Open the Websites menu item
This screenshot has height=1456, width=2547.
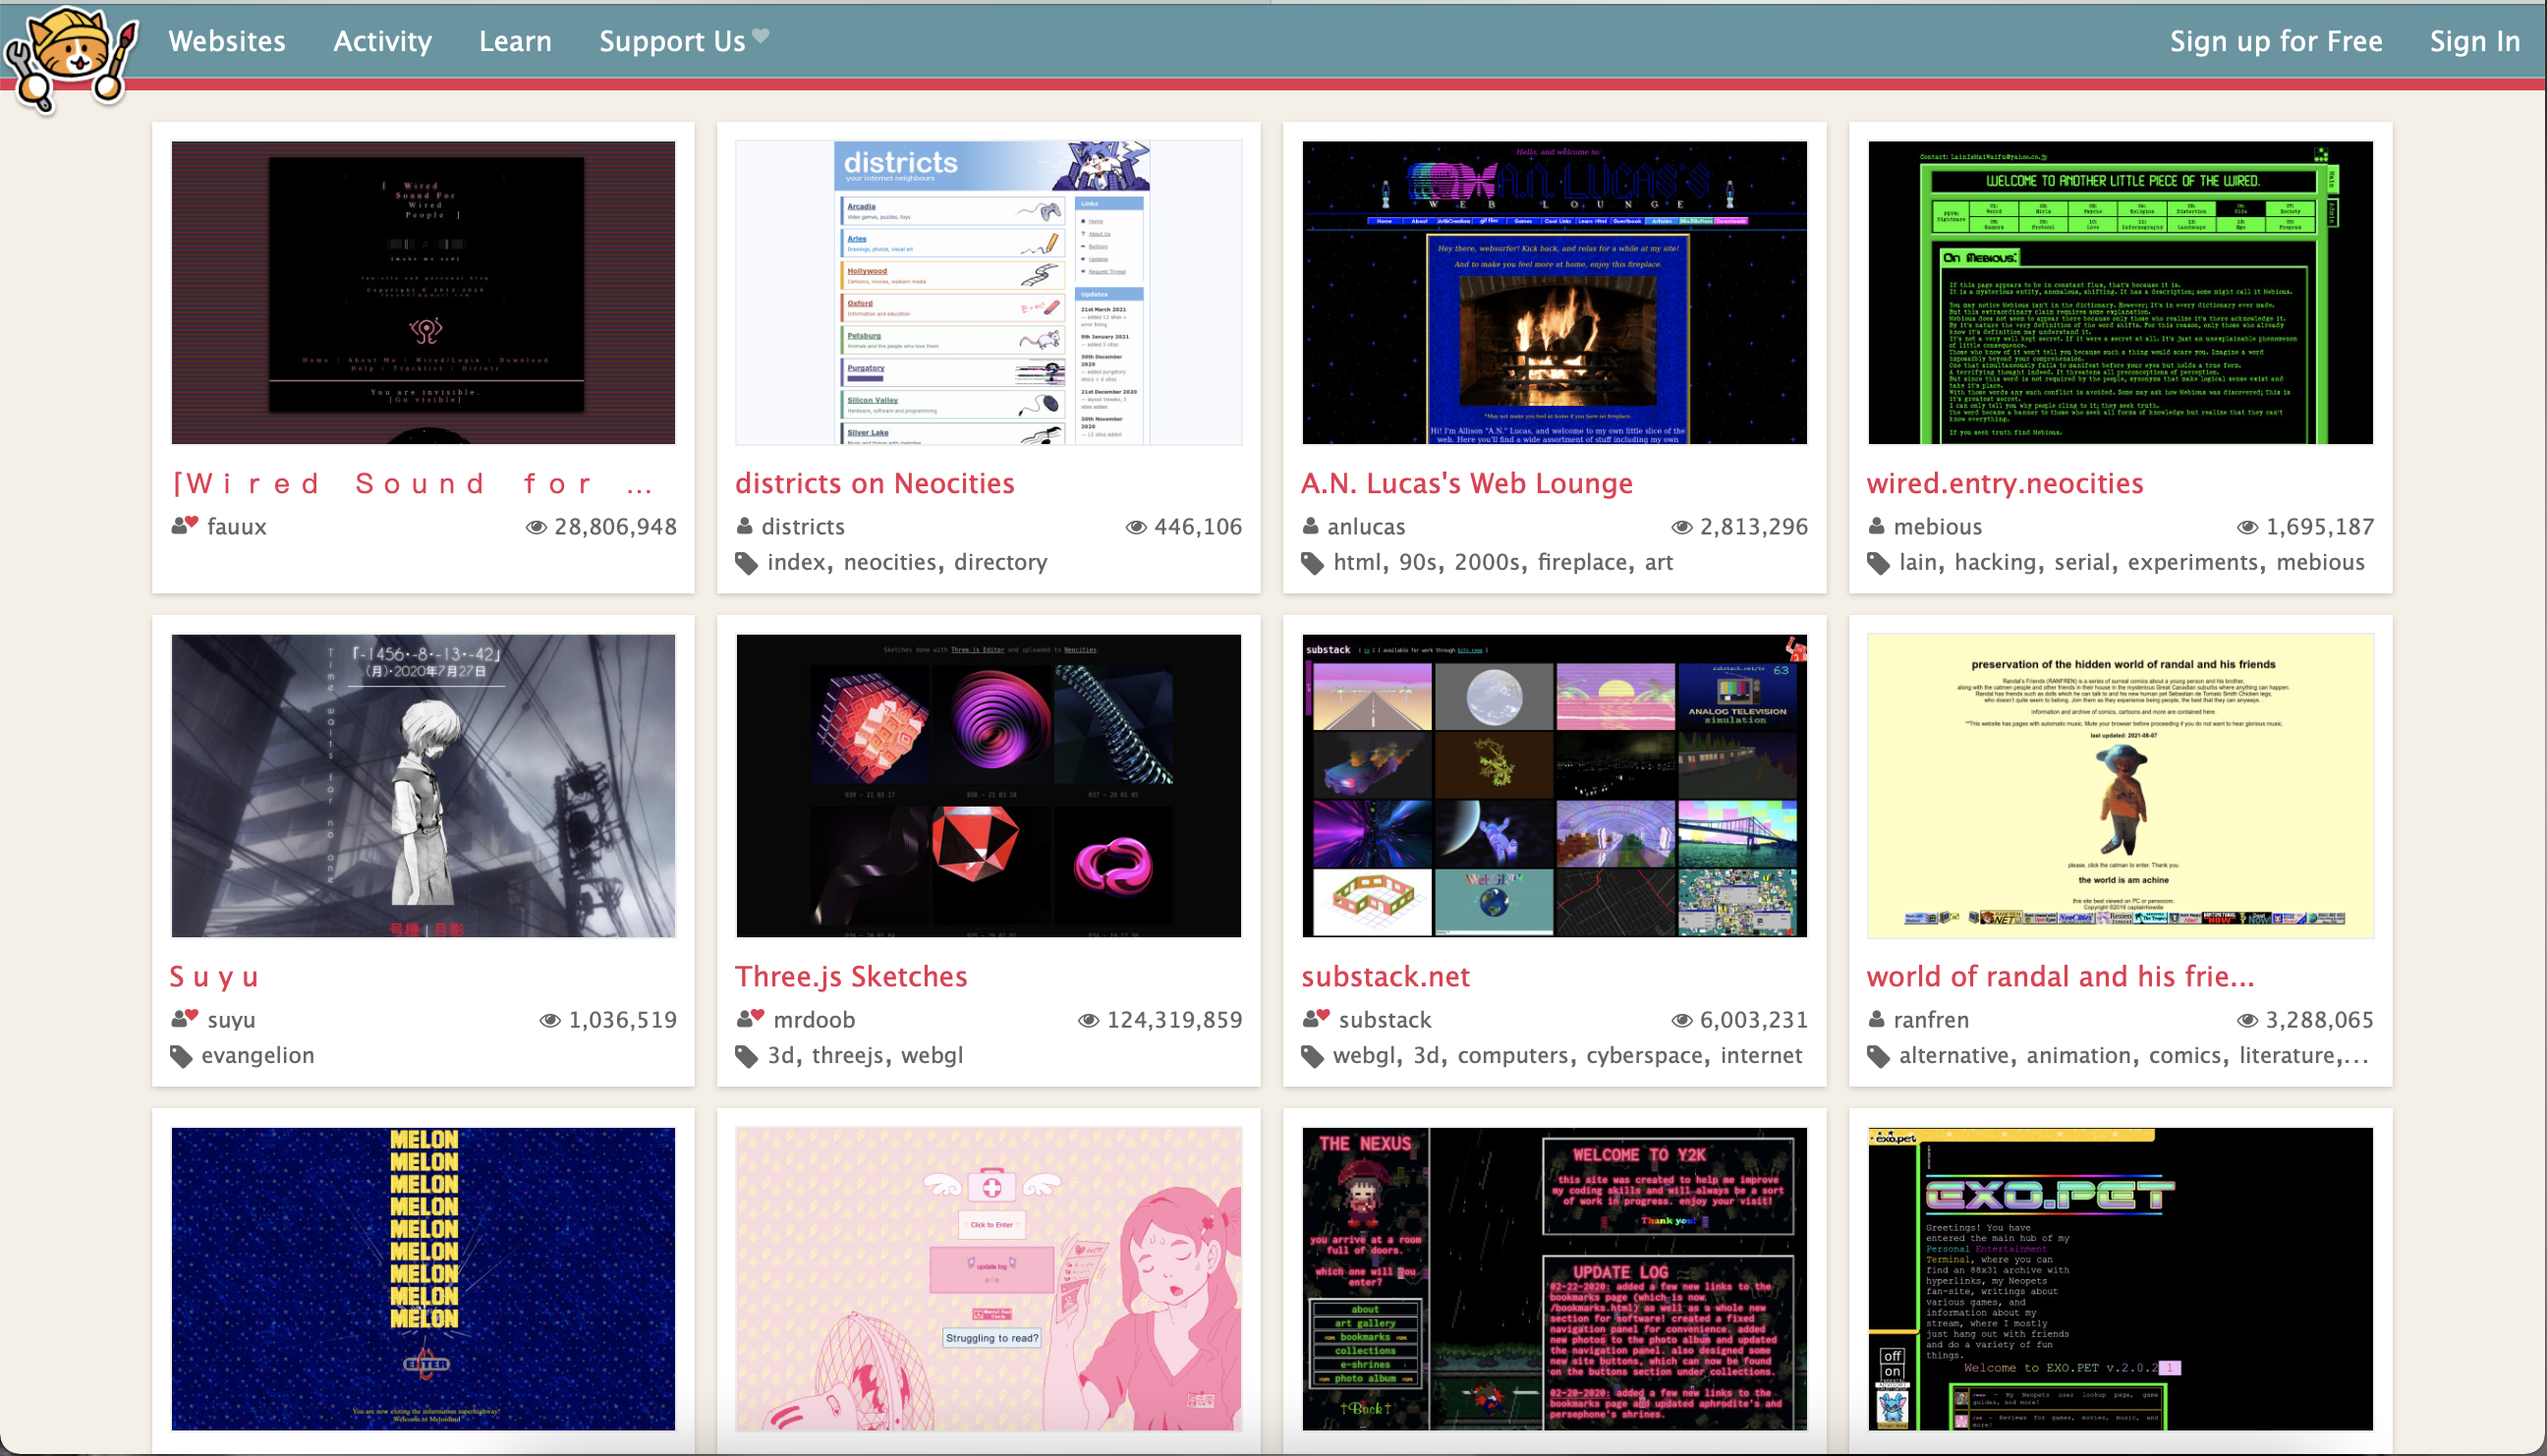point(227,41)
